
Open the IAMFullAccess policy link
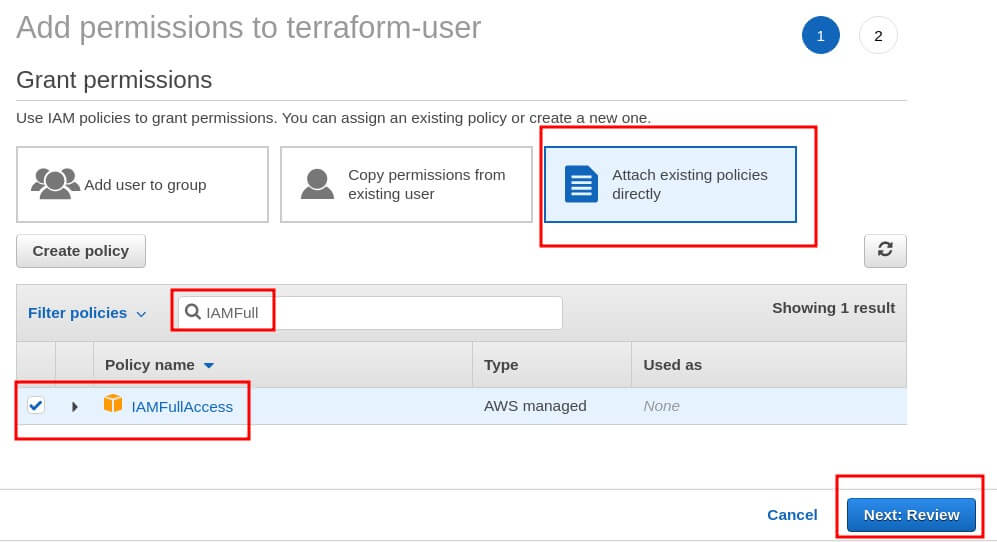[182, 406]
